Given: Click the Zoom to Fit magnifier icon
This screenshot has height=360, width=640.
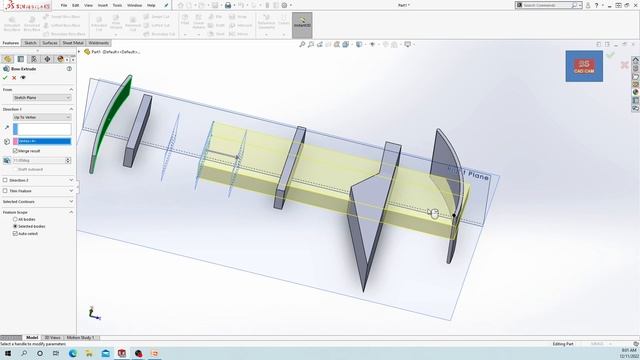Looking at the screenshot, I should [302, 44].
